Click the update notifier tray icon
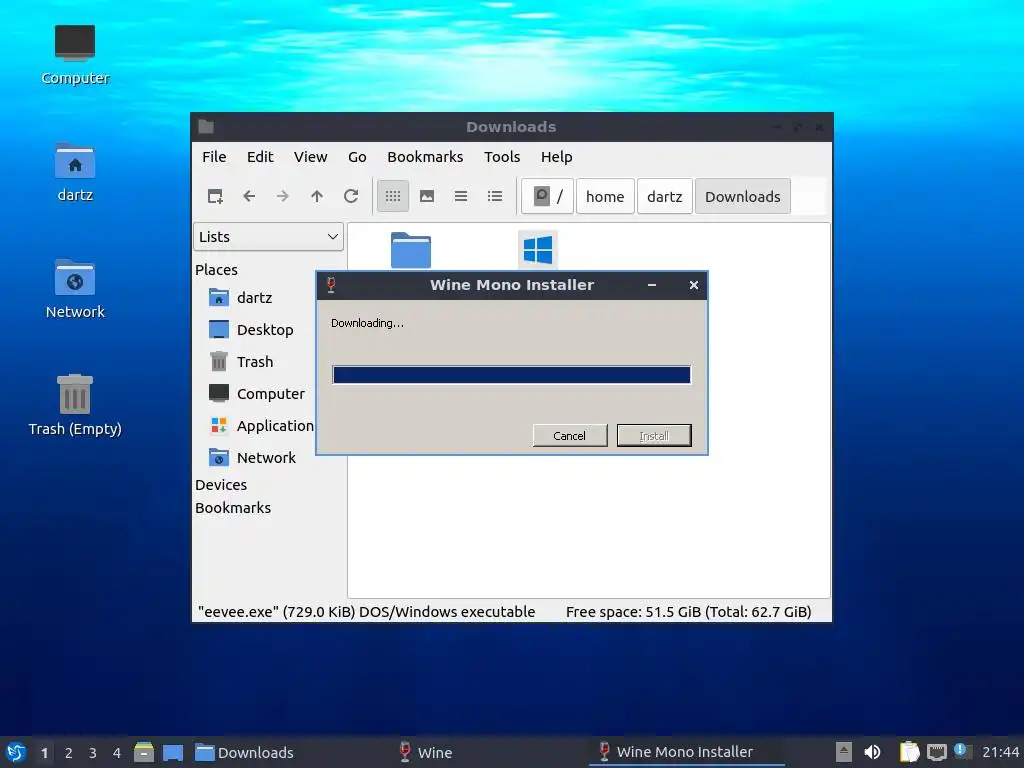1024x768 pixels. (x=963, y=751)
